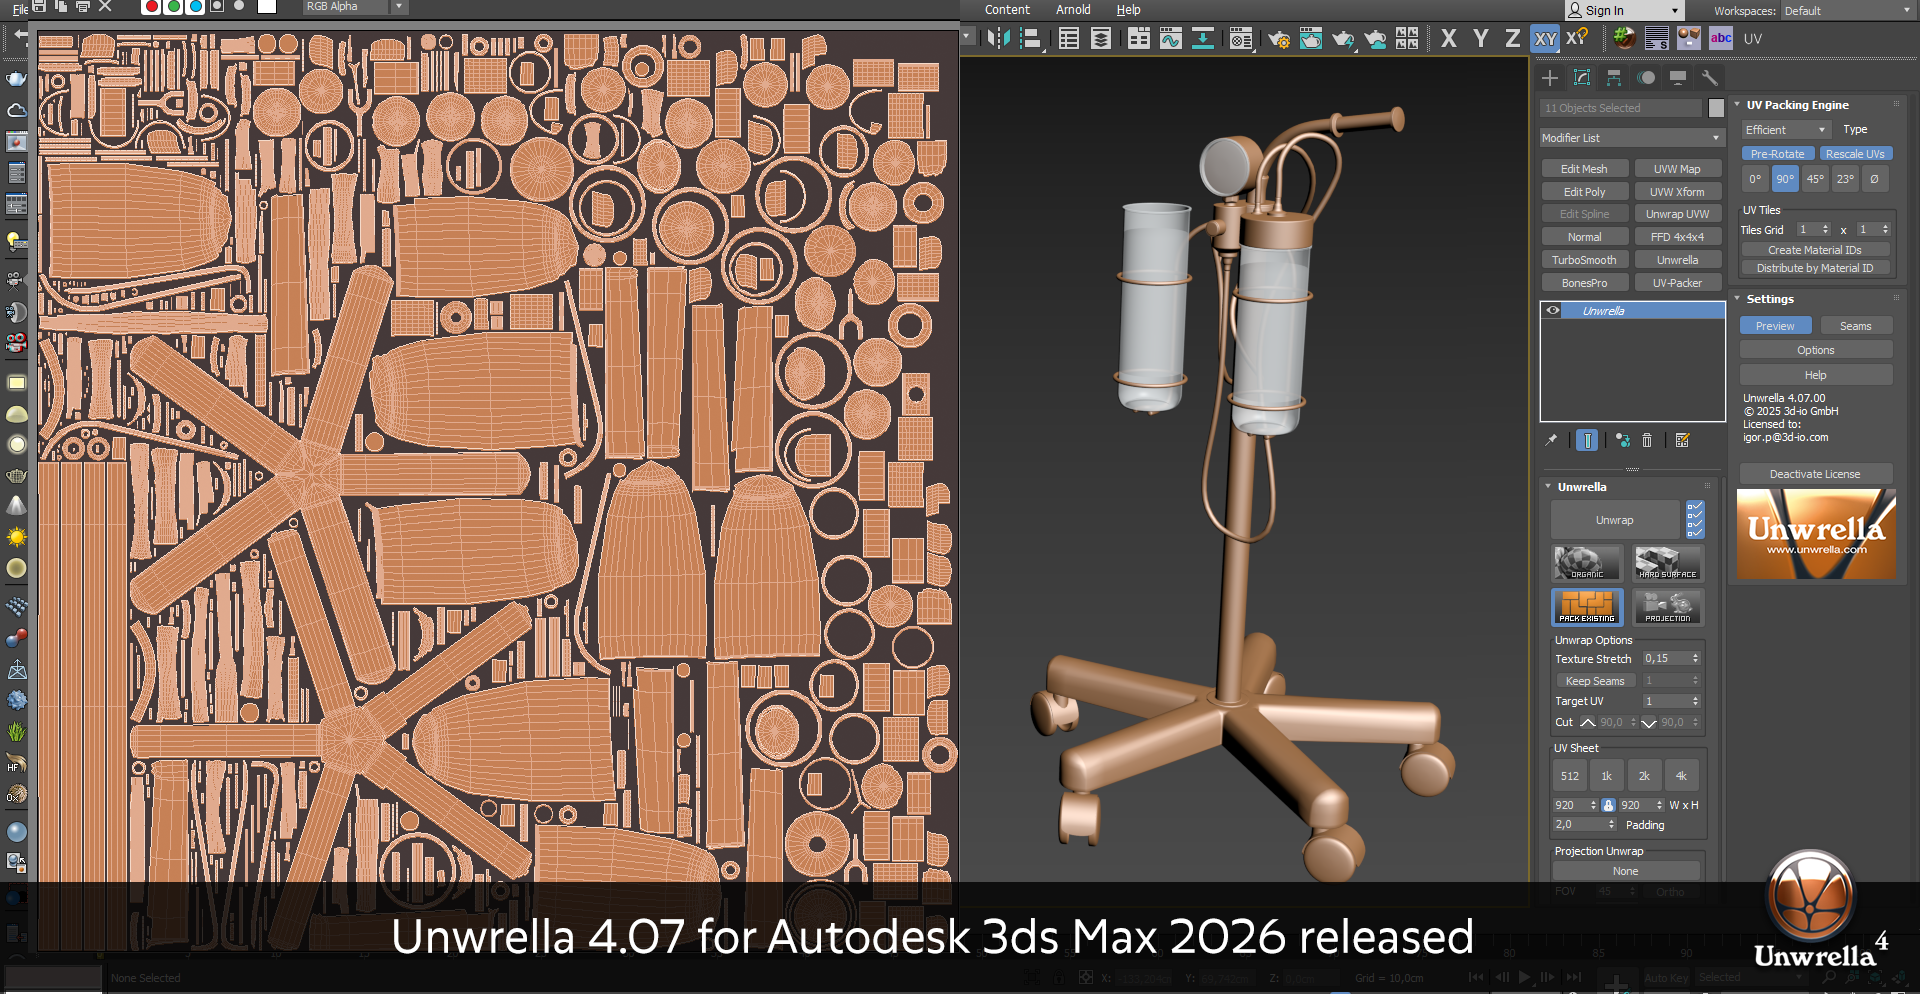Image resolution: width=1920 pixels, height=994 pixels.
Task: Click the Mirror tool icon in toolbar
Action: point(998,39)
